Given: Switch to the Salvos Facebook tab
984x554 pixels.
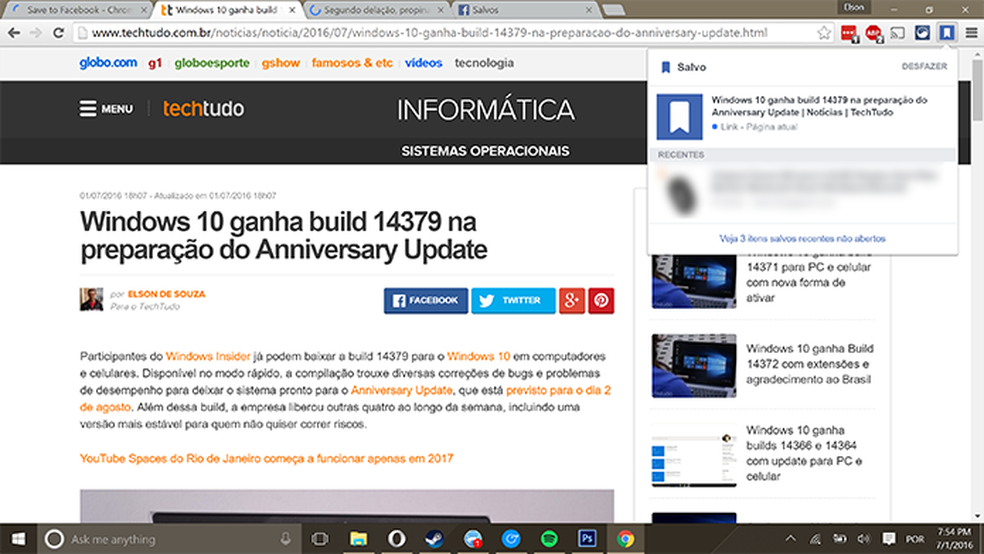Looking at the screenshot, I should [525, 10].
